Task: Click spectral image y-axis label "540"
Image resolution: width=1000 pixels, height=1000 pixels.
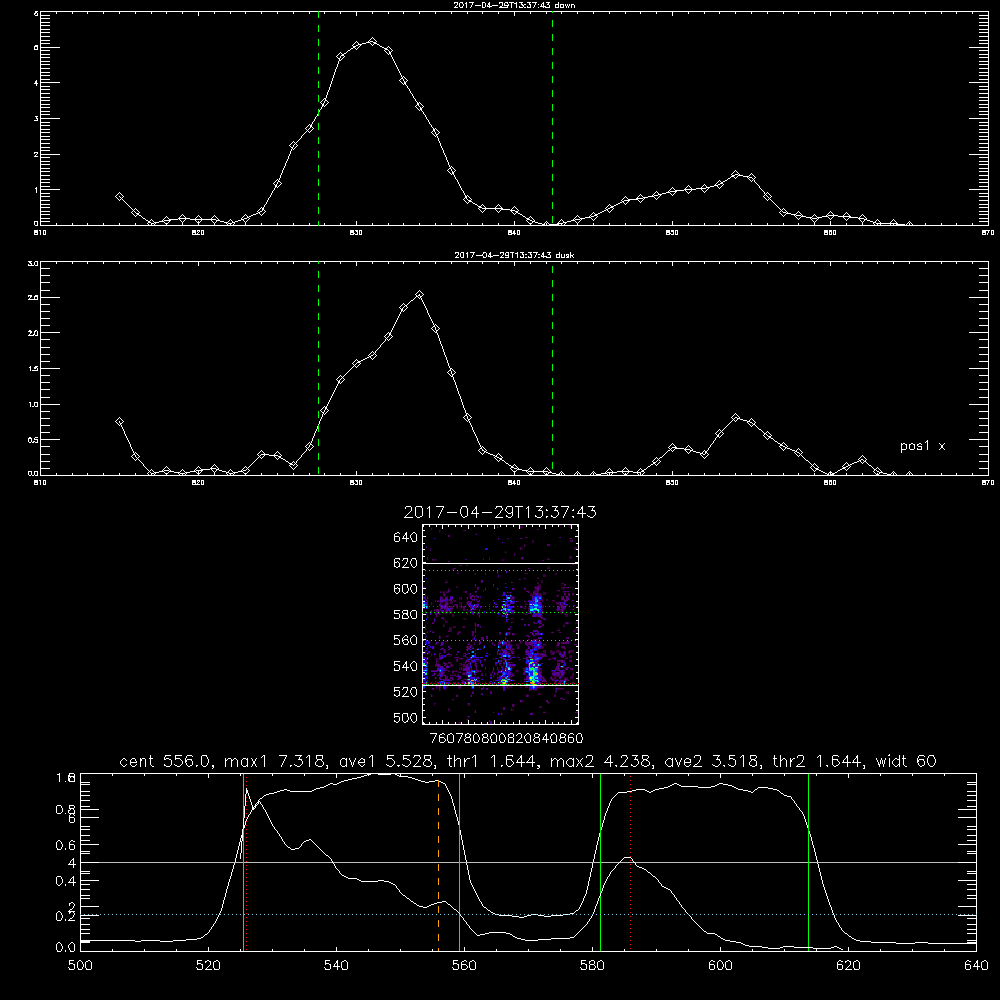Action: click(x=406, y=666)
